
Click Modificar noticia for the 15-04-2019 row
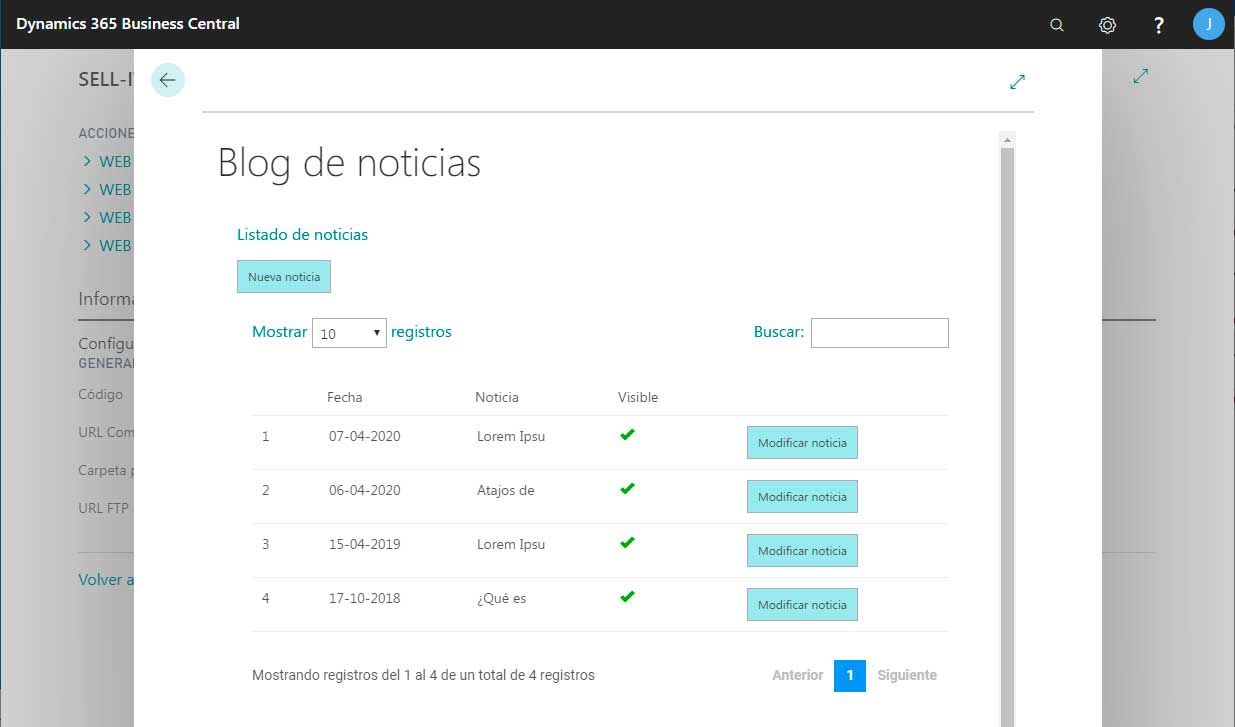(x=802, y=551)
